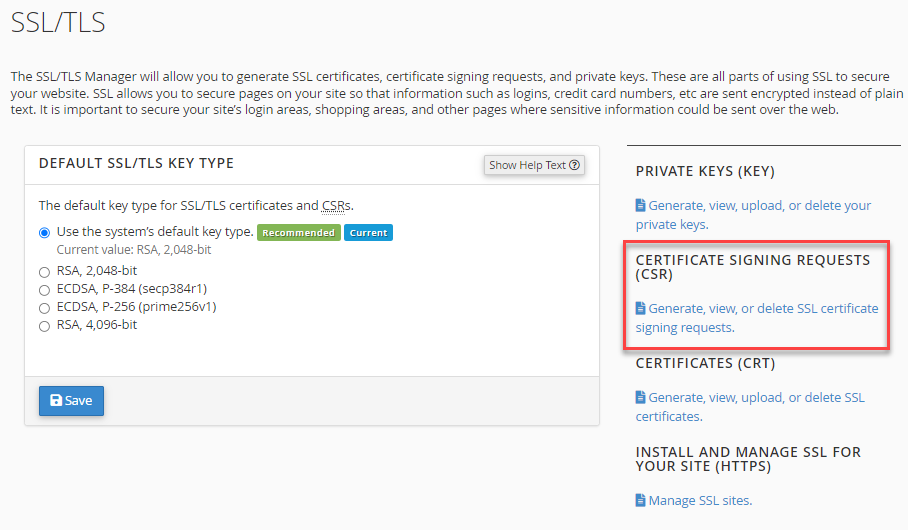Click the blue Current badge
Viewport: 908px width, 530px height.
[x=368, y=233]
